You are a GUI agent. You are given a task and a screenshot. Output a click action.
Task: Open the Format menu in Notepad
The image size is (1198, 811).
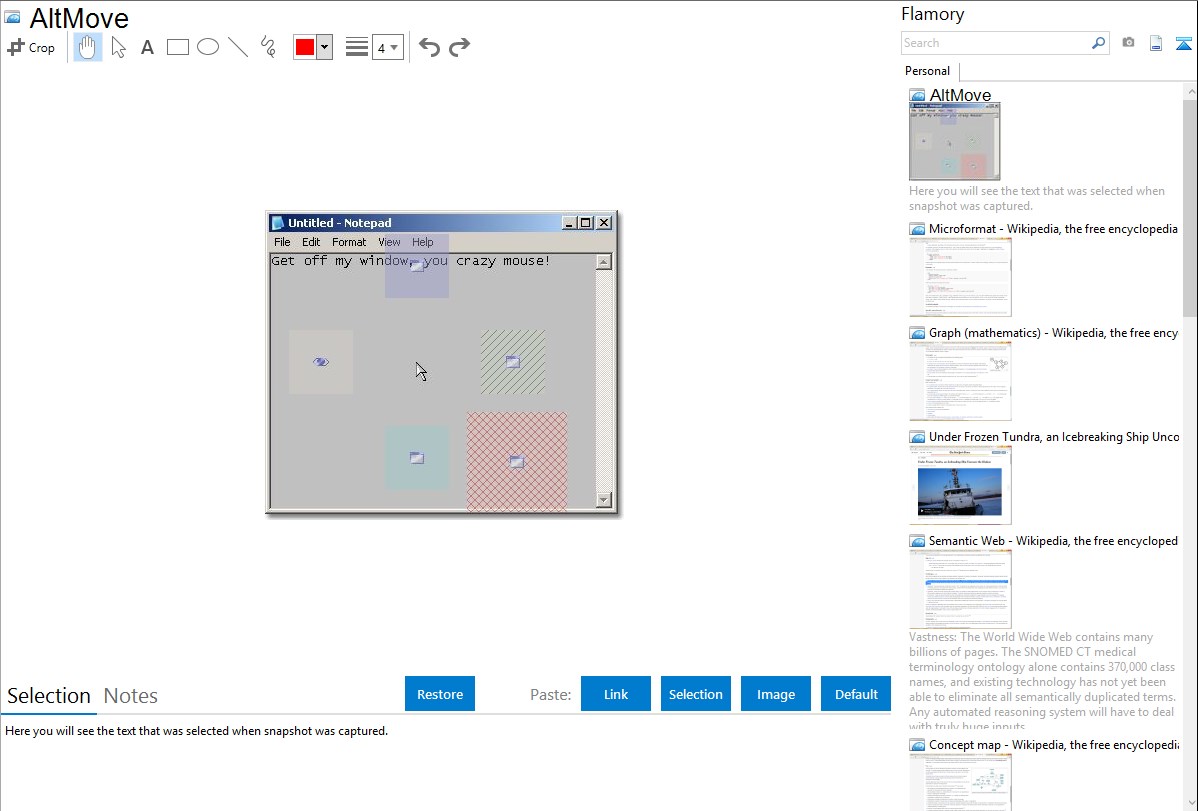(349, 242)
